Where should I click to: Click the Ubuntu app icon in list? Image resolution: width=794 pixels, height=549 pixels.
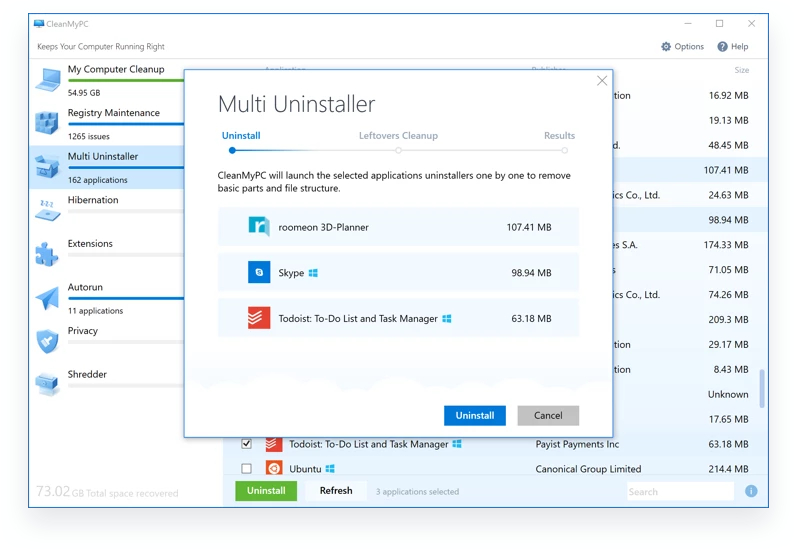pos(274,468)
